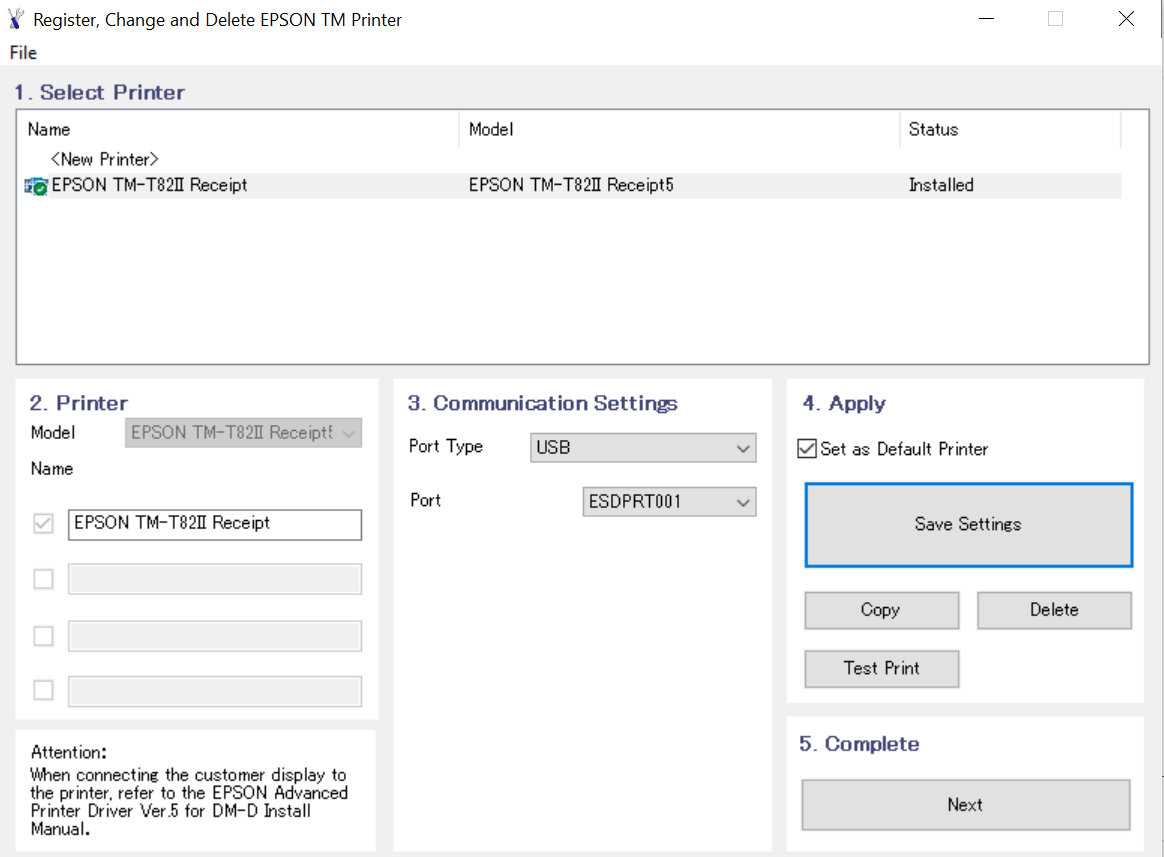The width and height of the screenshot is (1164, 857).
Task: Click the fourth empty printer name field
Action: point(215,691)
